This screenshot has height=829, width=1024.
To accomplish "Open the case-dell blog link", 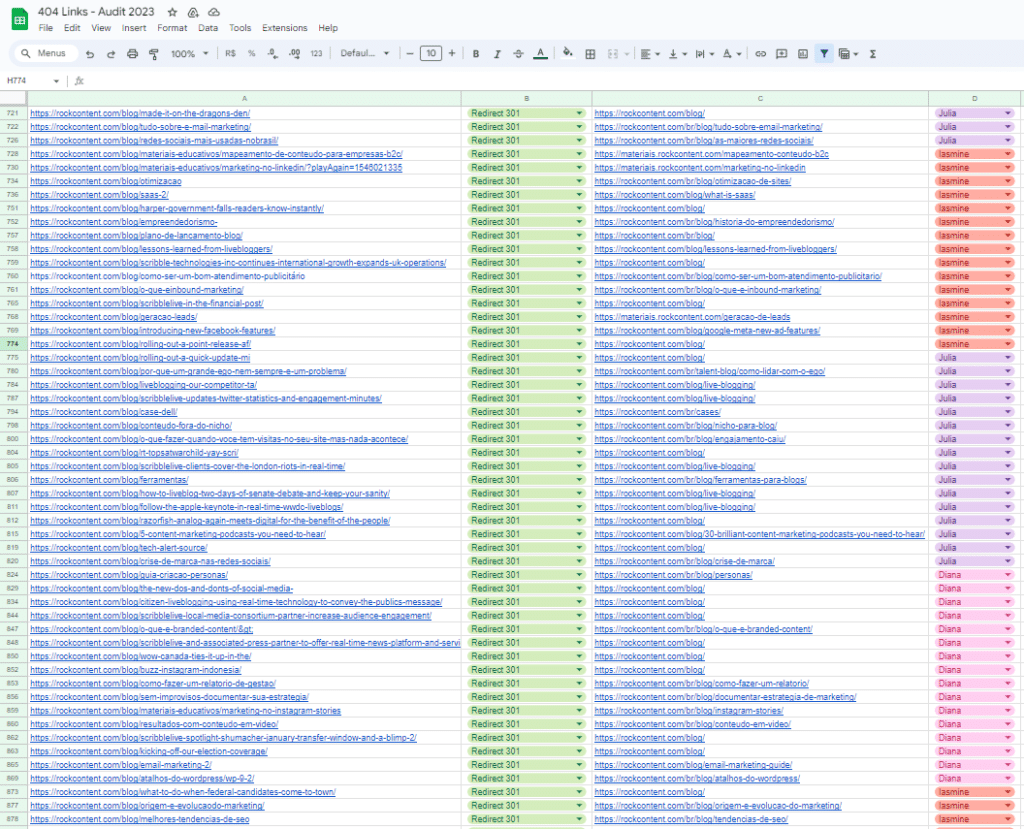I will click(x=104, y=412).
